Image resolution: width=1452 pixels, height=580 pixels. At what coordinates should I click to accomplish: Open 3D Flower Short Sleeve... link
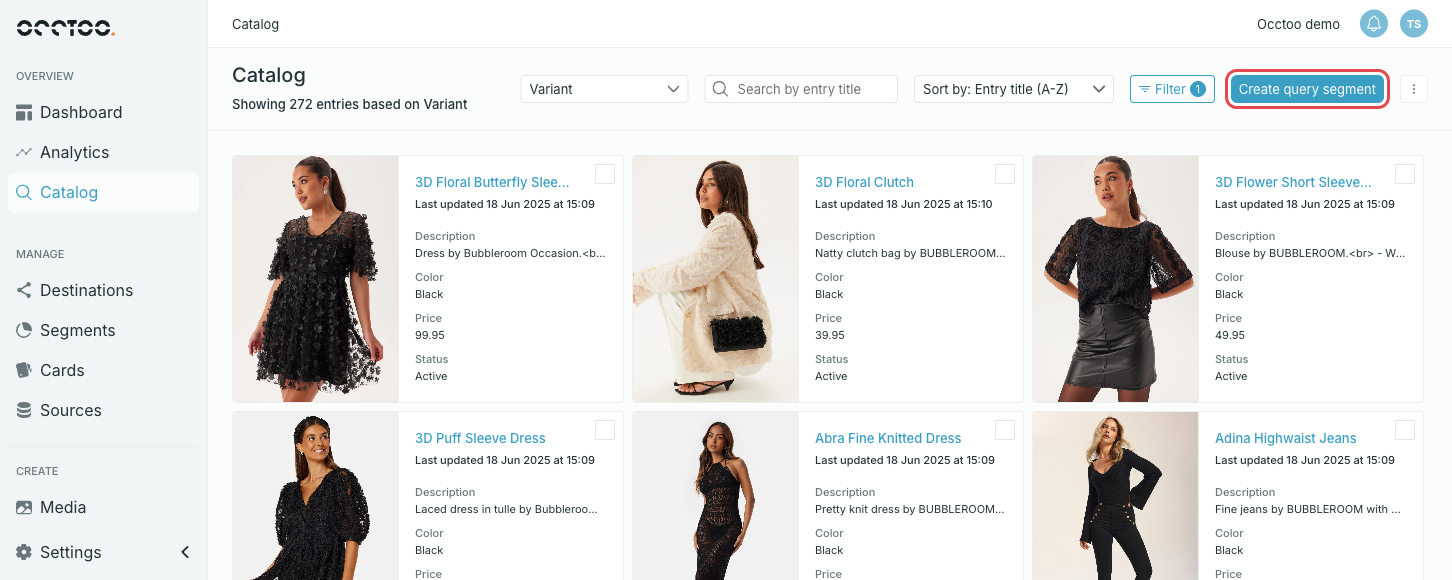pos(1293,182)
